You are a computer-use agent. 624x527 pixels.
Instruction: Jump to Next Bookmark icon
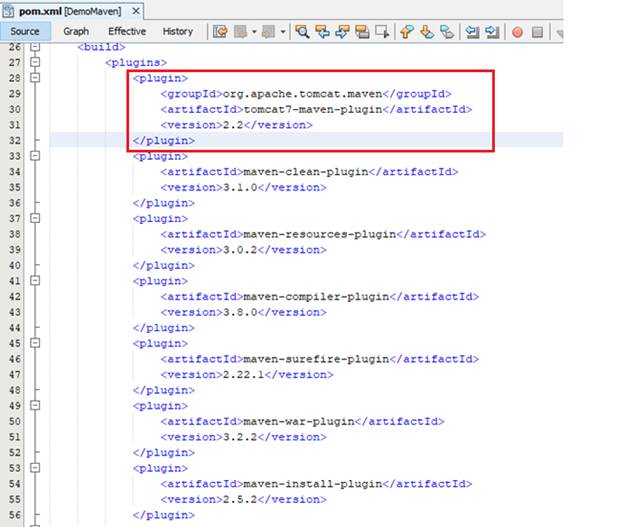pyautogui.click(x=427, y=31)
